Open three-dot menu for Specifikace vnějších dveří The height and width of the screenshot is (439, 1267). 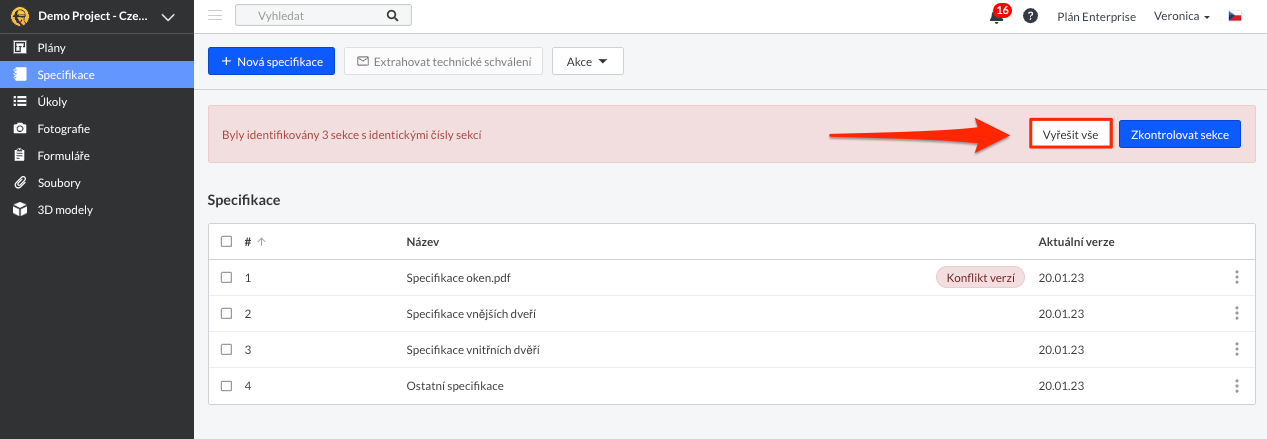tap(1237, 314)
